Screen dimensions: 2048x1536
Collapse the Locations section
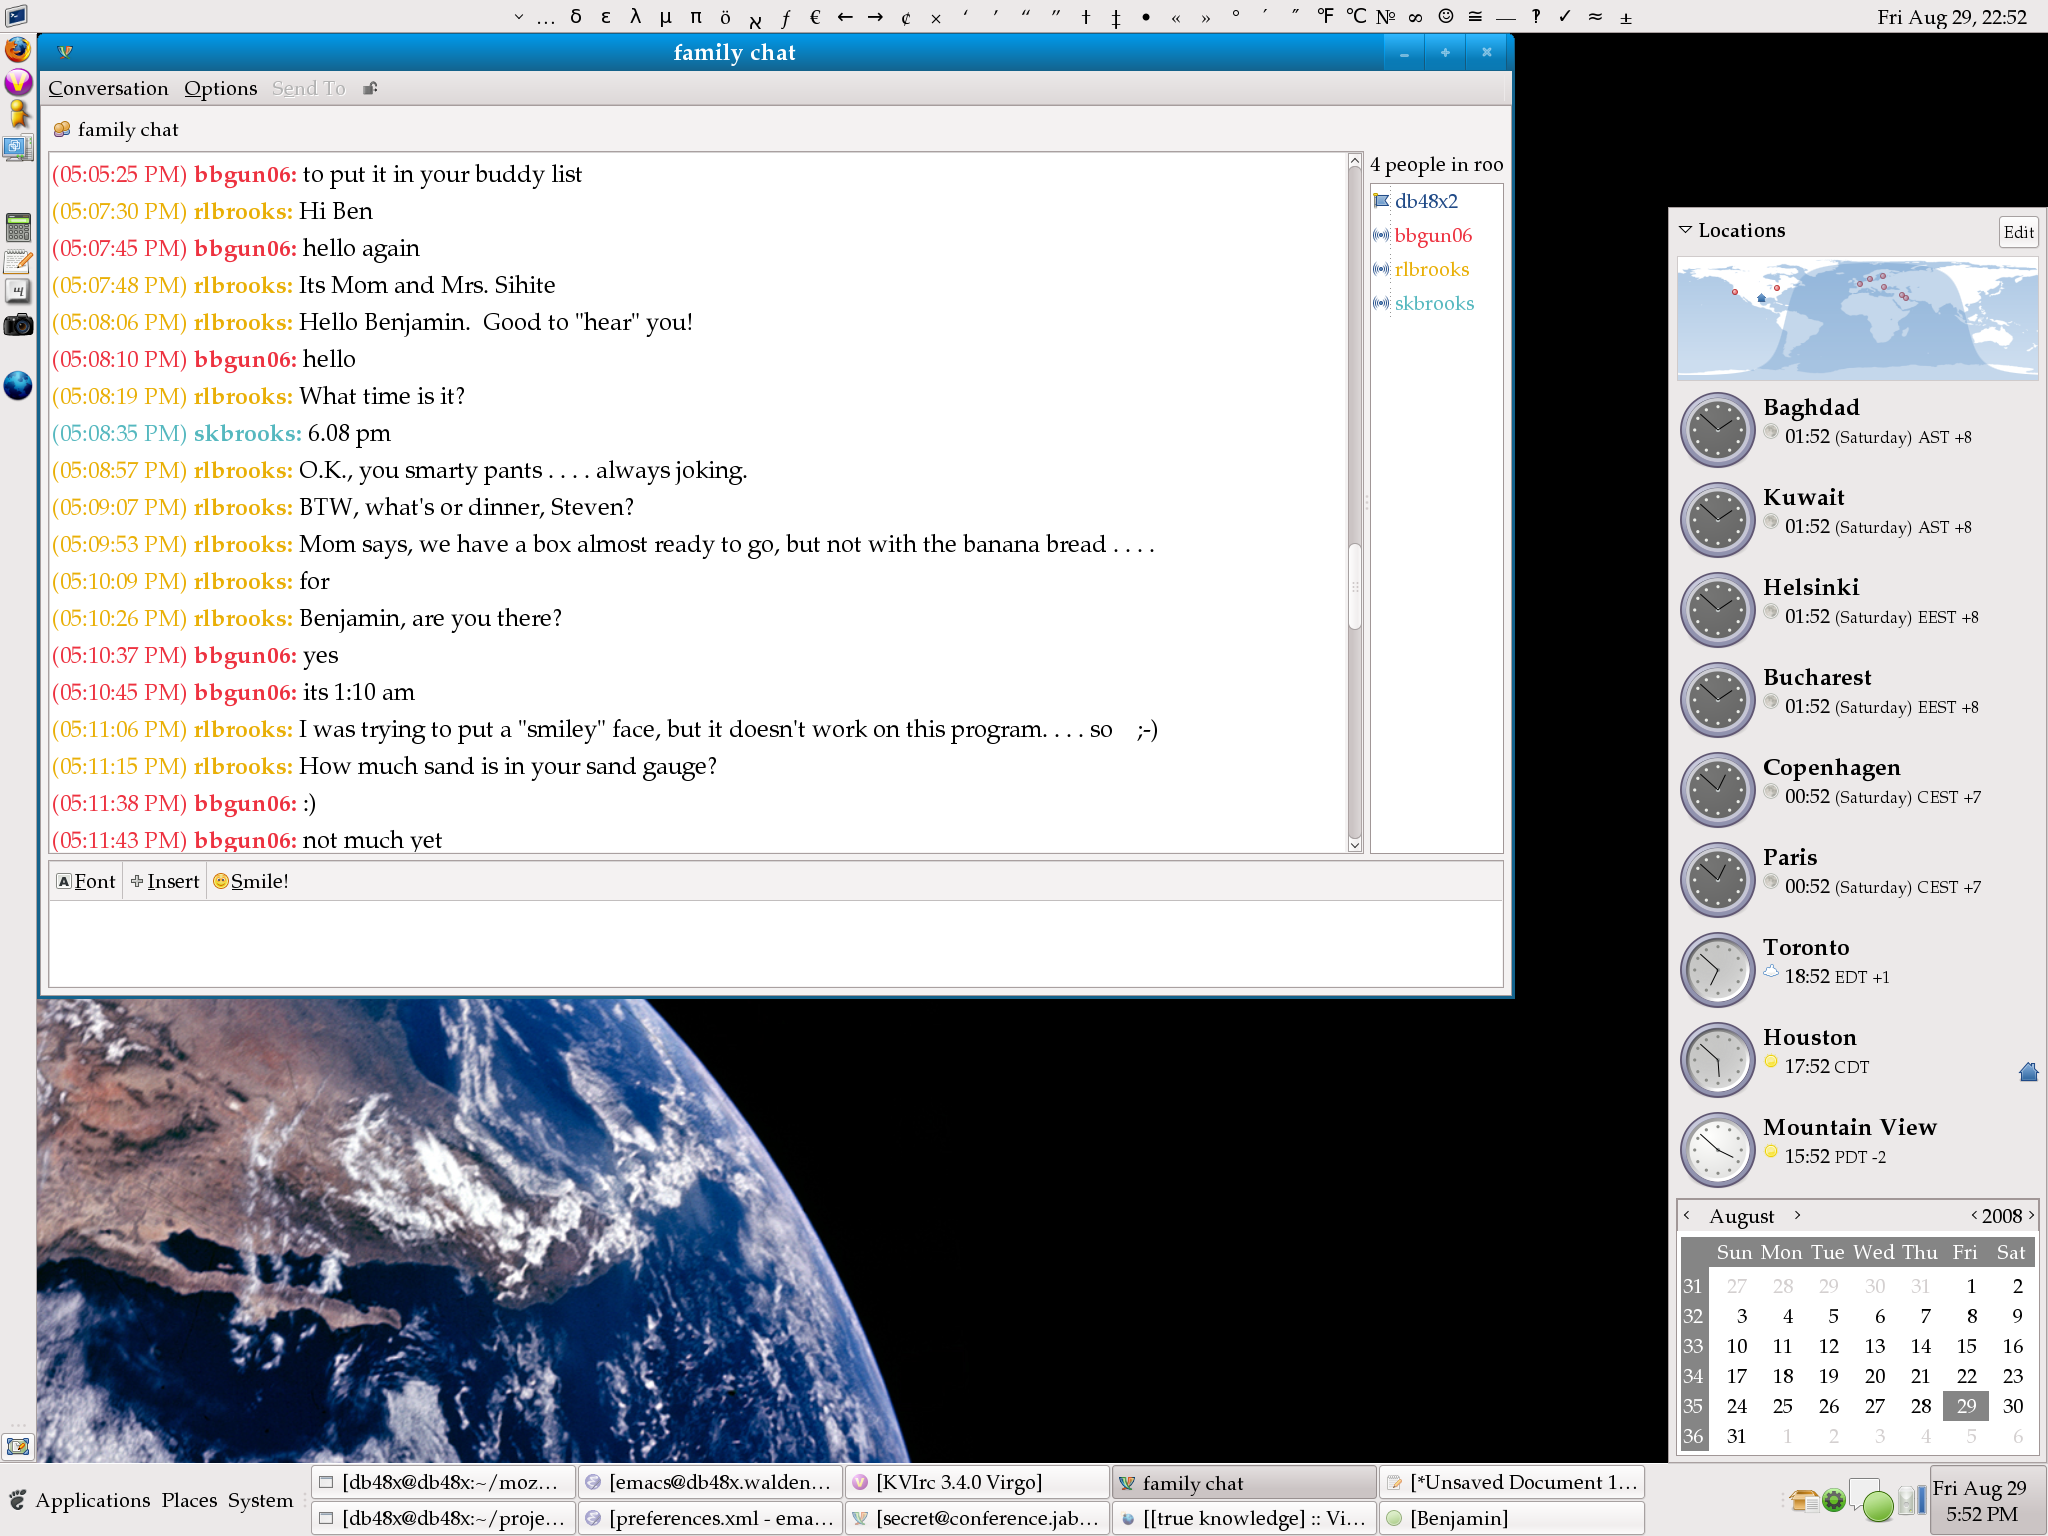pos(1686,230)
